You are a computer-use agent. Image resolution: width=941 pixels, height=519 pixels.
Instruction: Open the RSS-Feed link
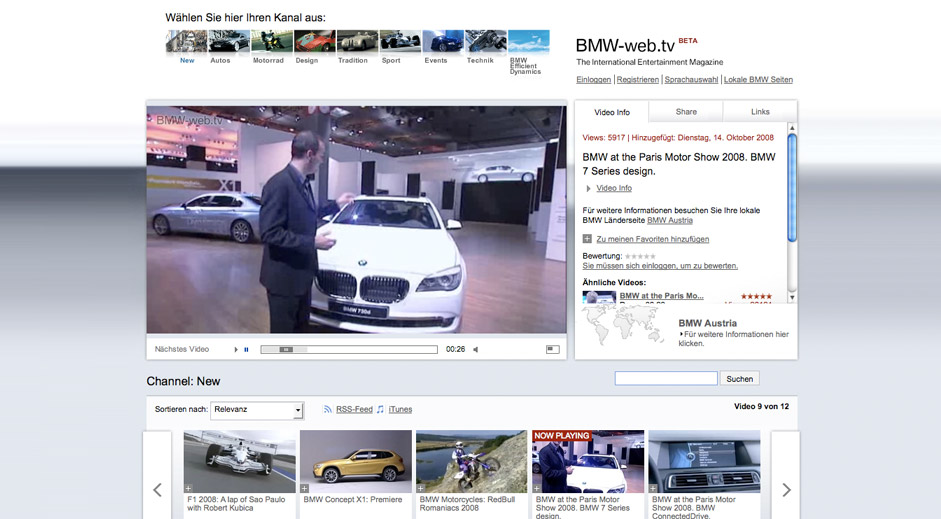(354, 409)
